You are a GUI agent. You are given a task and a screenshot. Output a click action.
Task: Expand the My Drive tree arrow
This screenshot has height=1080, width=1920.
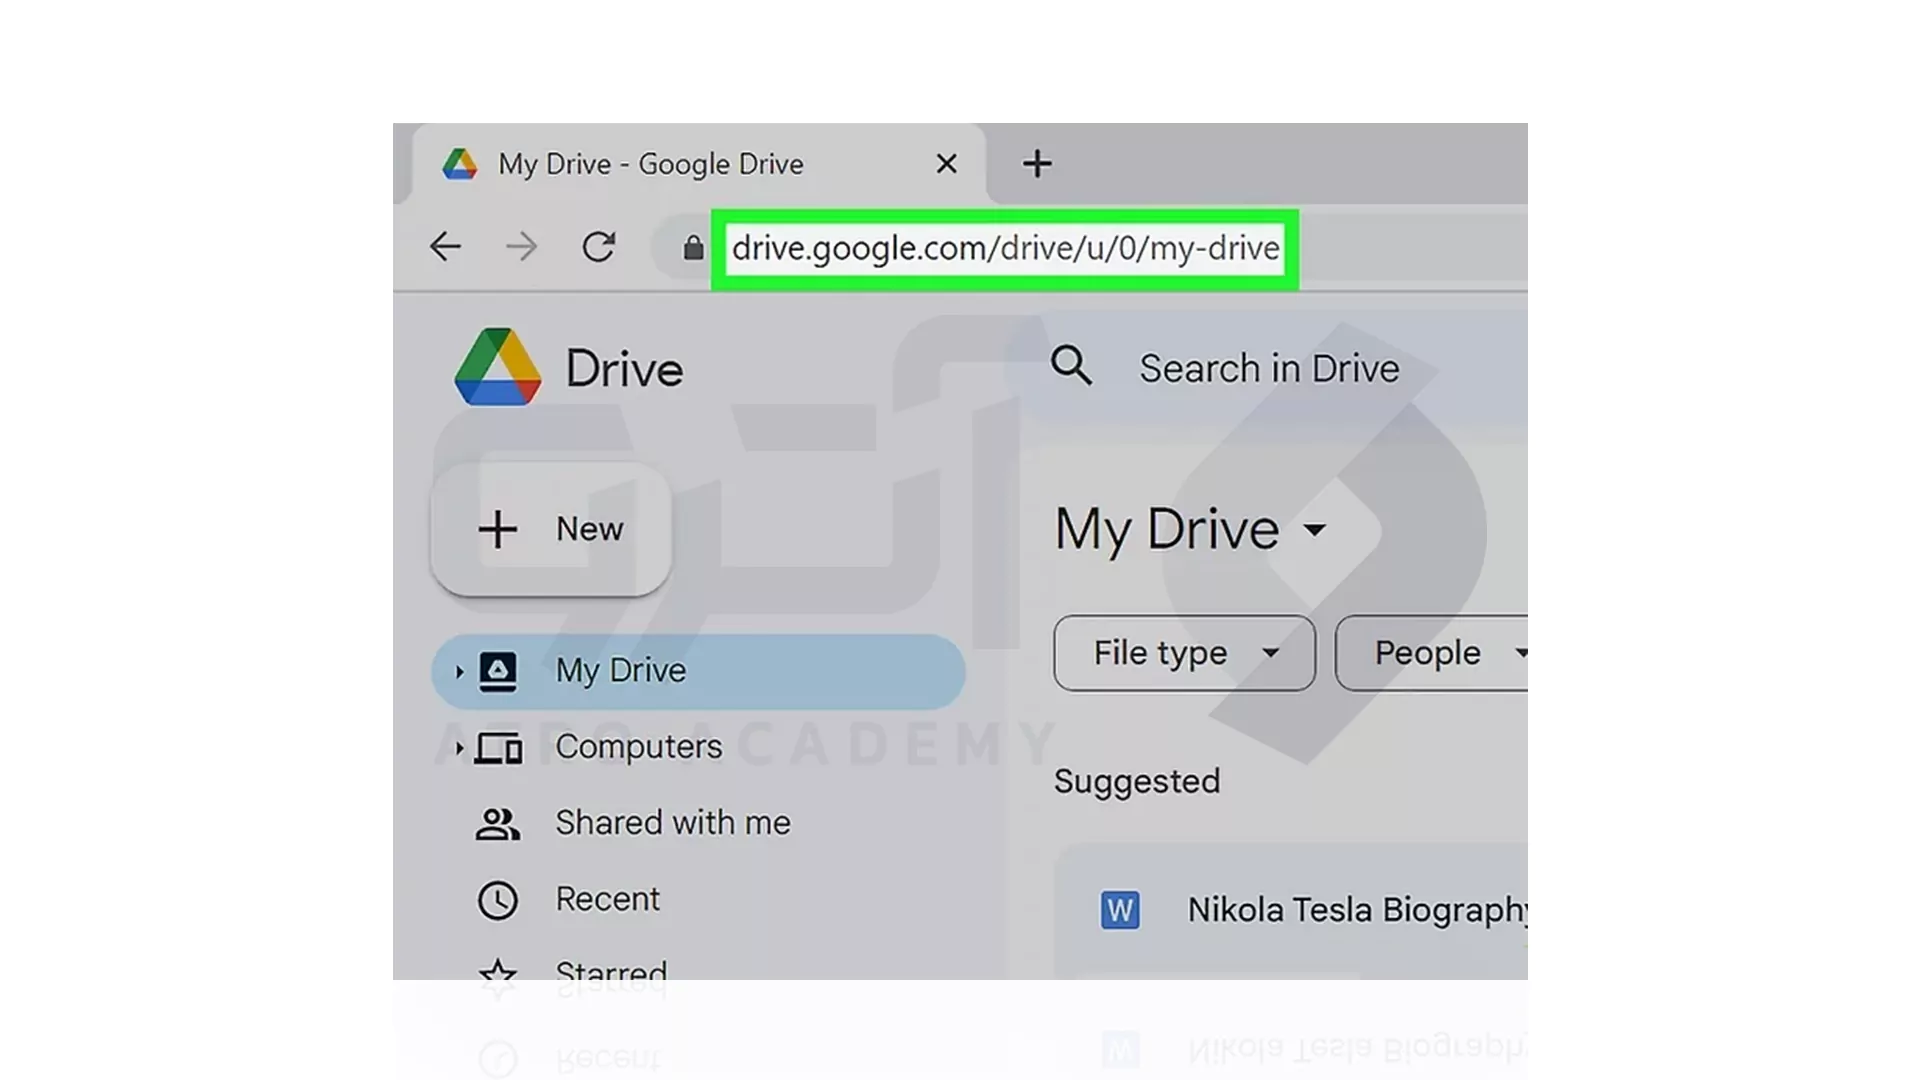[x=459, y=672]
